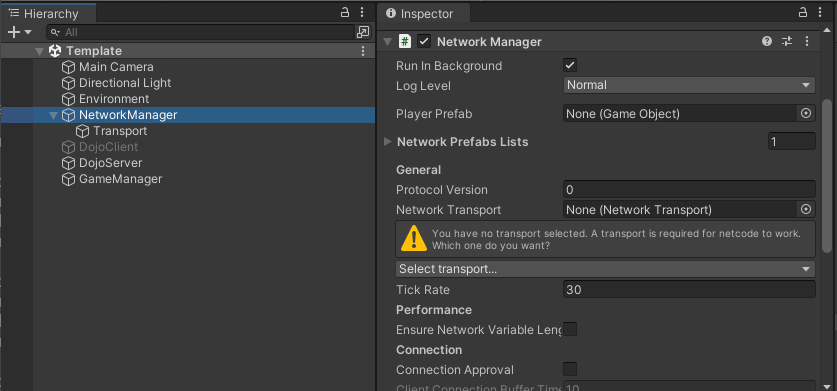
Task: Click the cube icon of Main Camera
Action: [68, 67]
